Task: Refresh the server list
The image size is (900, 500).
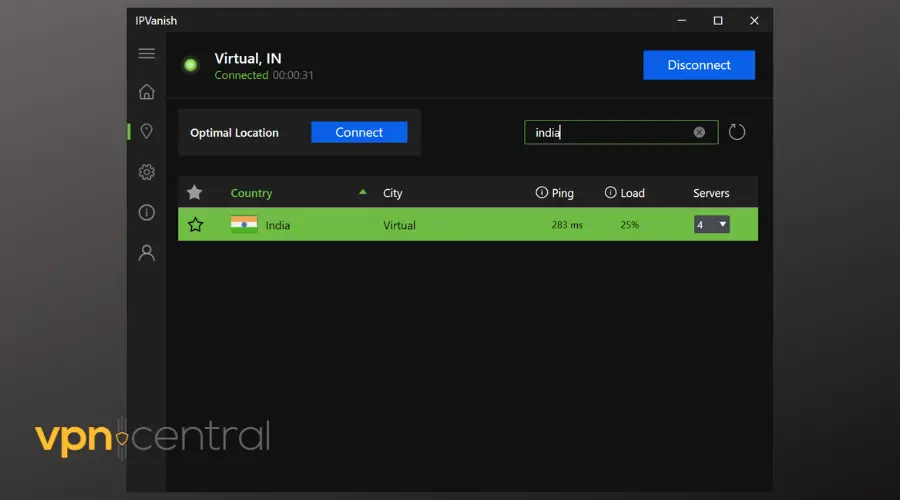Action: (x=736, y=132)
